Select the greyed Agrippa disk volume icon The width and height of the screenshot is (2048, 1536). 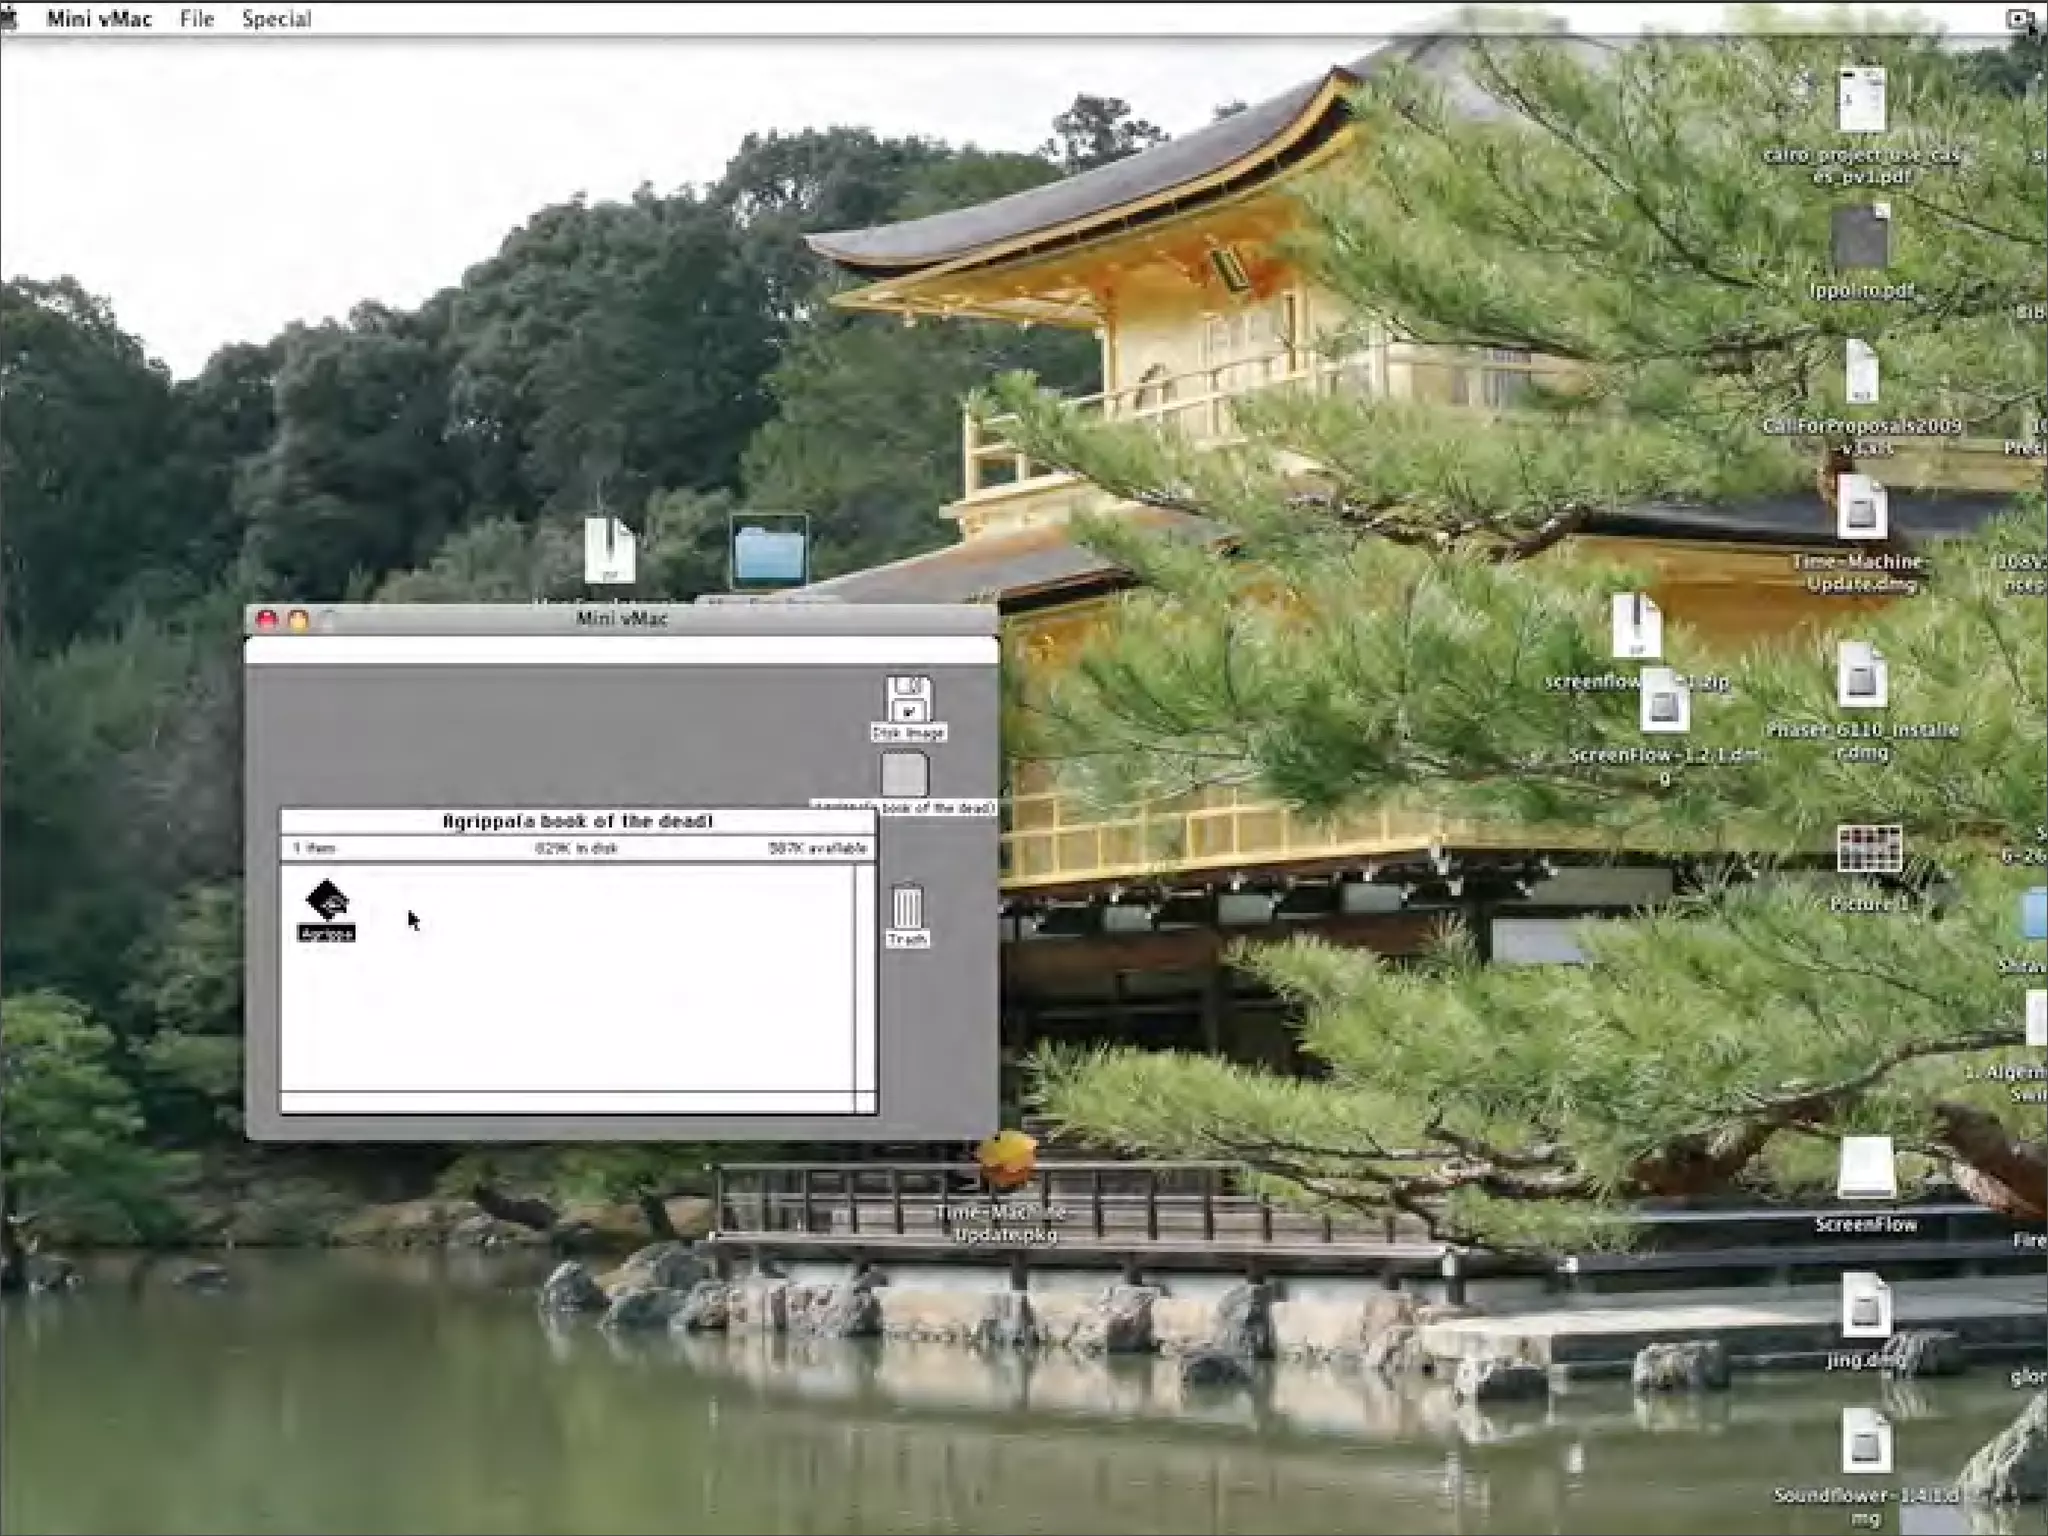(x=904, y=775)
